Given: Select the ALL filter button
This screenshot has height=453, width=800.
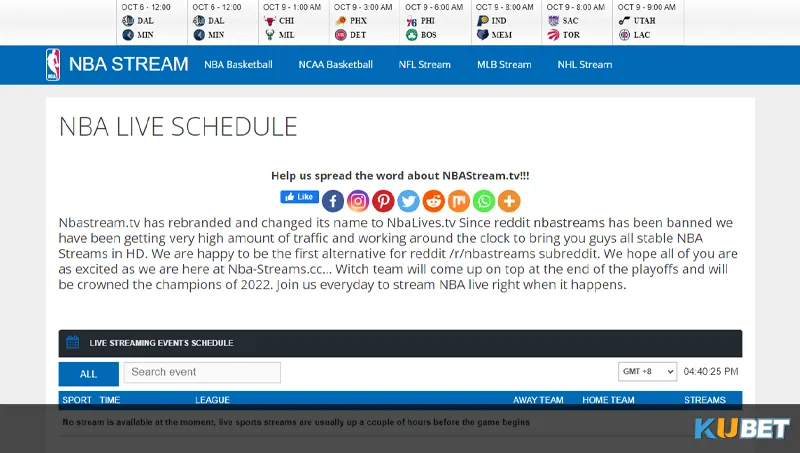Looking at the screenshot, I should pos(88,374).
